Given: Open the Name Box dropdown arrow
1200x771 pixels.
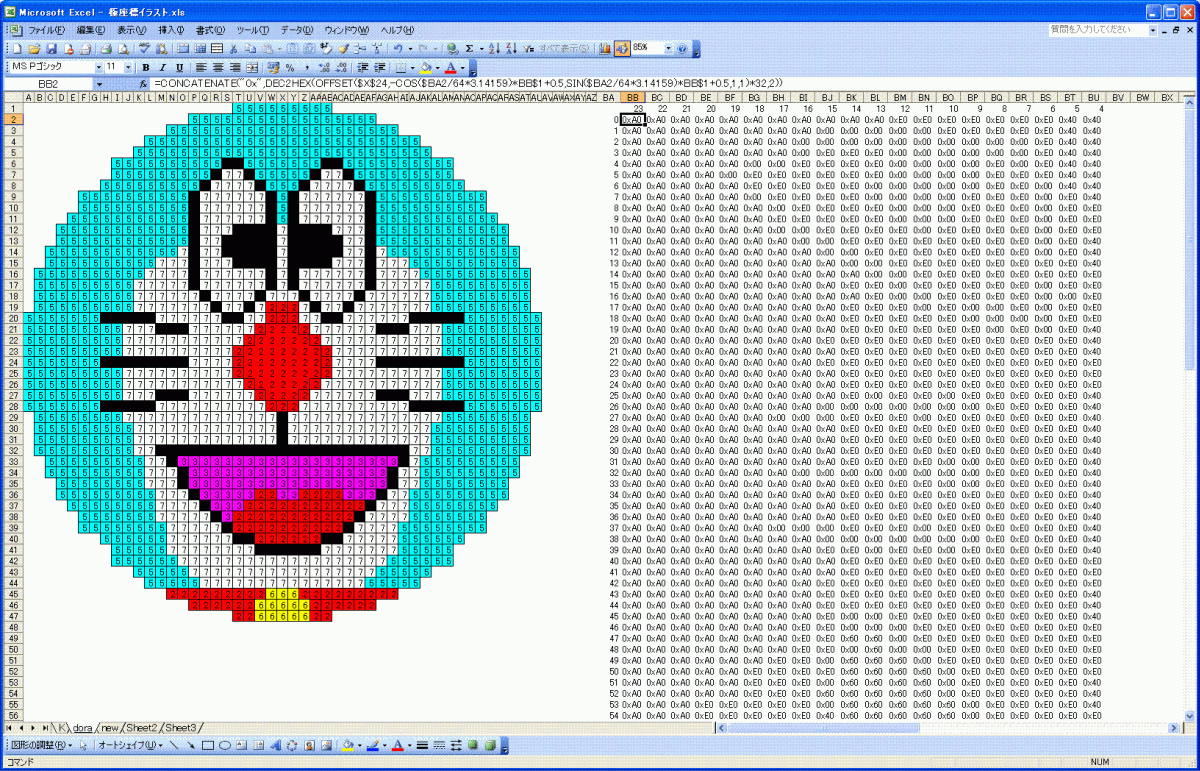Looking at the screenshot, I should tap(99, 83).
